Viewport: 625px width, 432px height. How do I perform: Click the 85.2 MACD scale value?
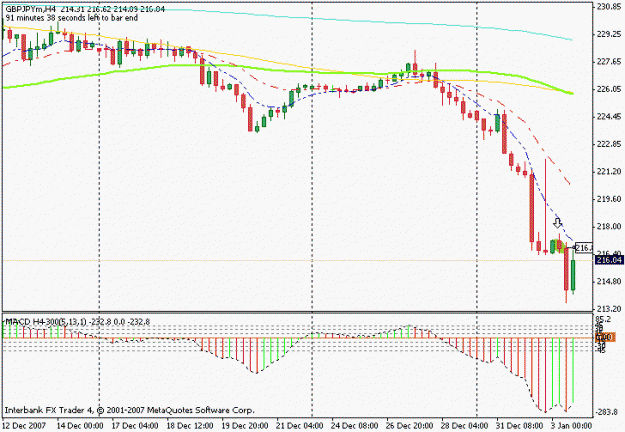pos(603,320)
